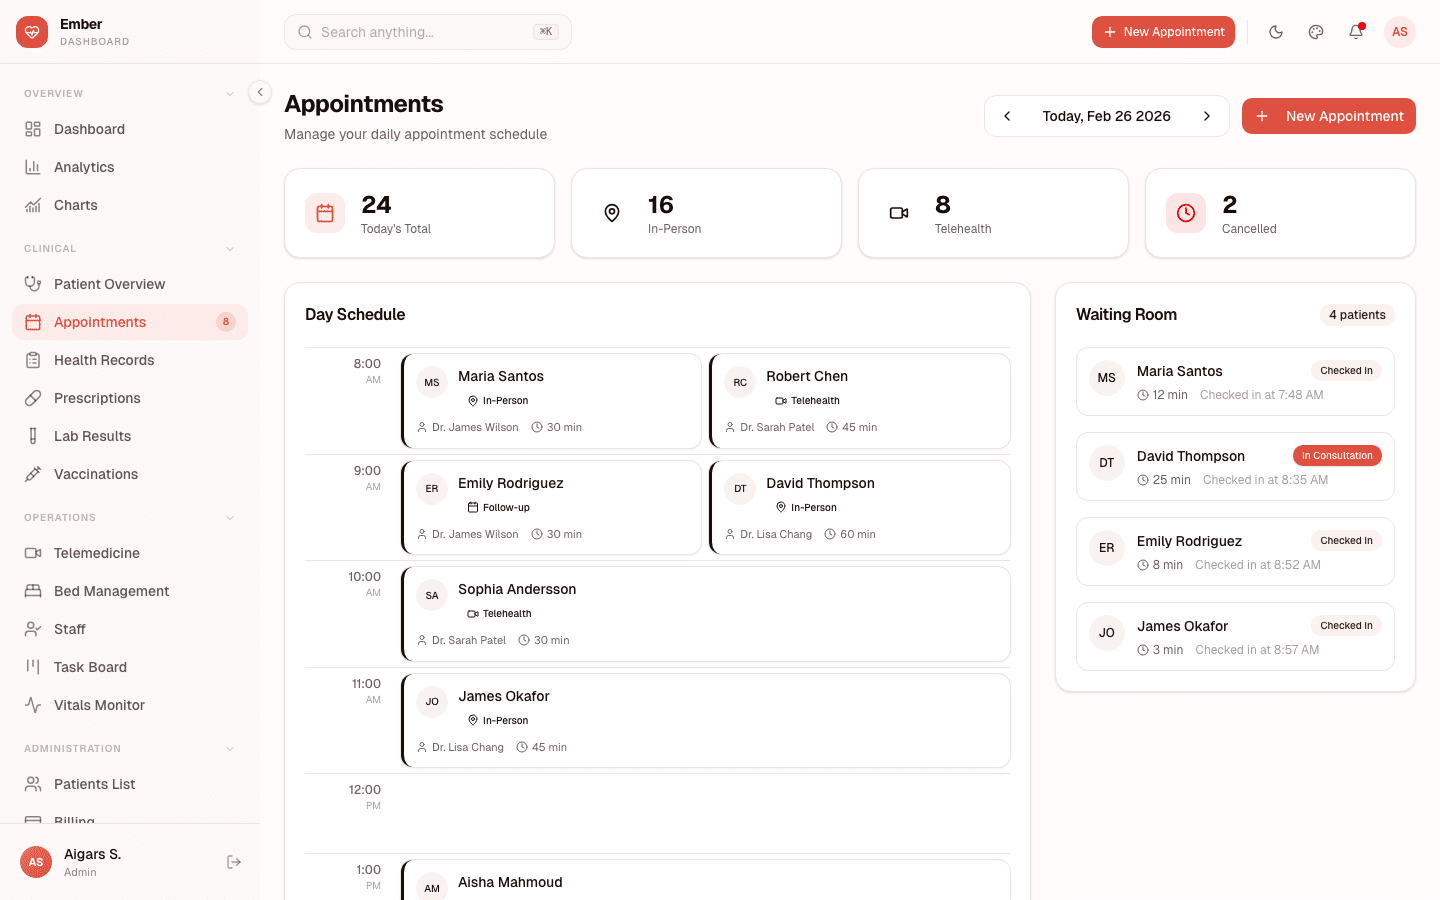Toggle dark mode with the moon icon

(1276, 32)
